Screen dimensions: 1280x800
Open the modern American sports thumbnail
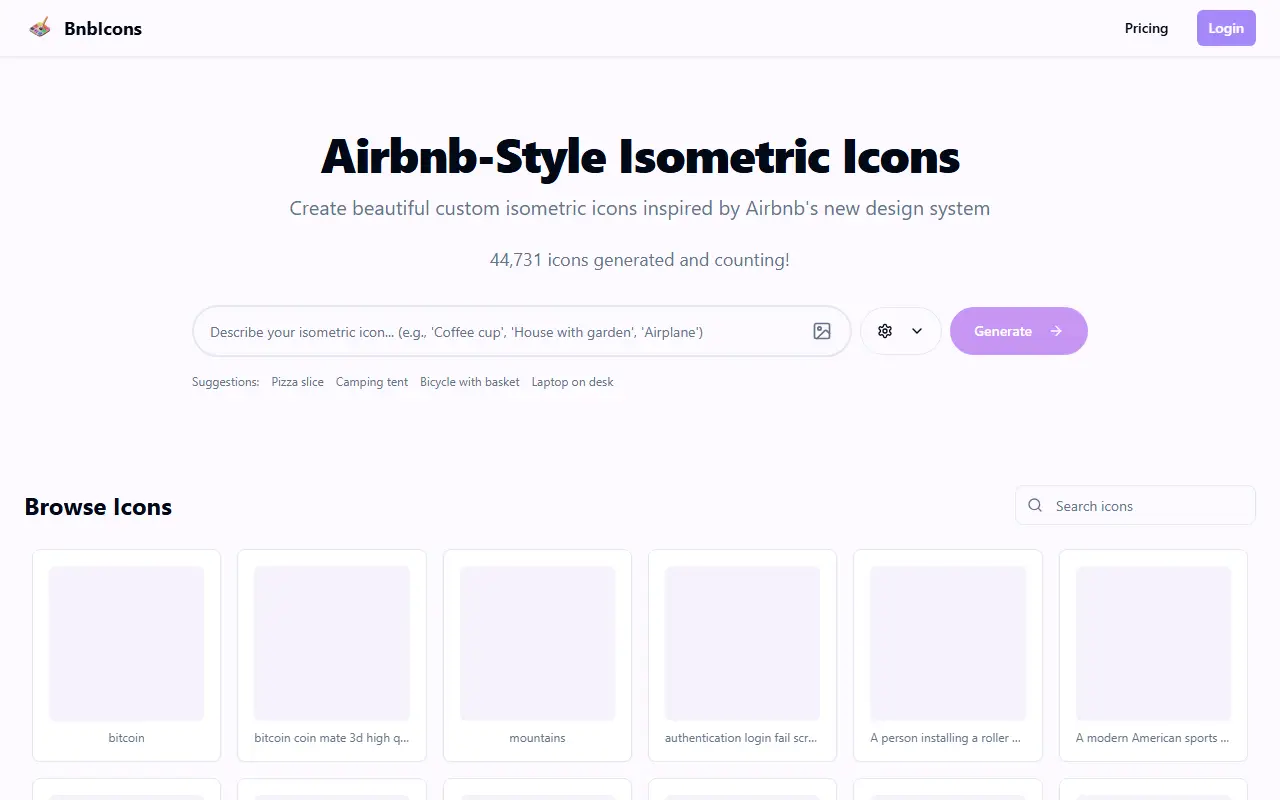click(1153, 644)
